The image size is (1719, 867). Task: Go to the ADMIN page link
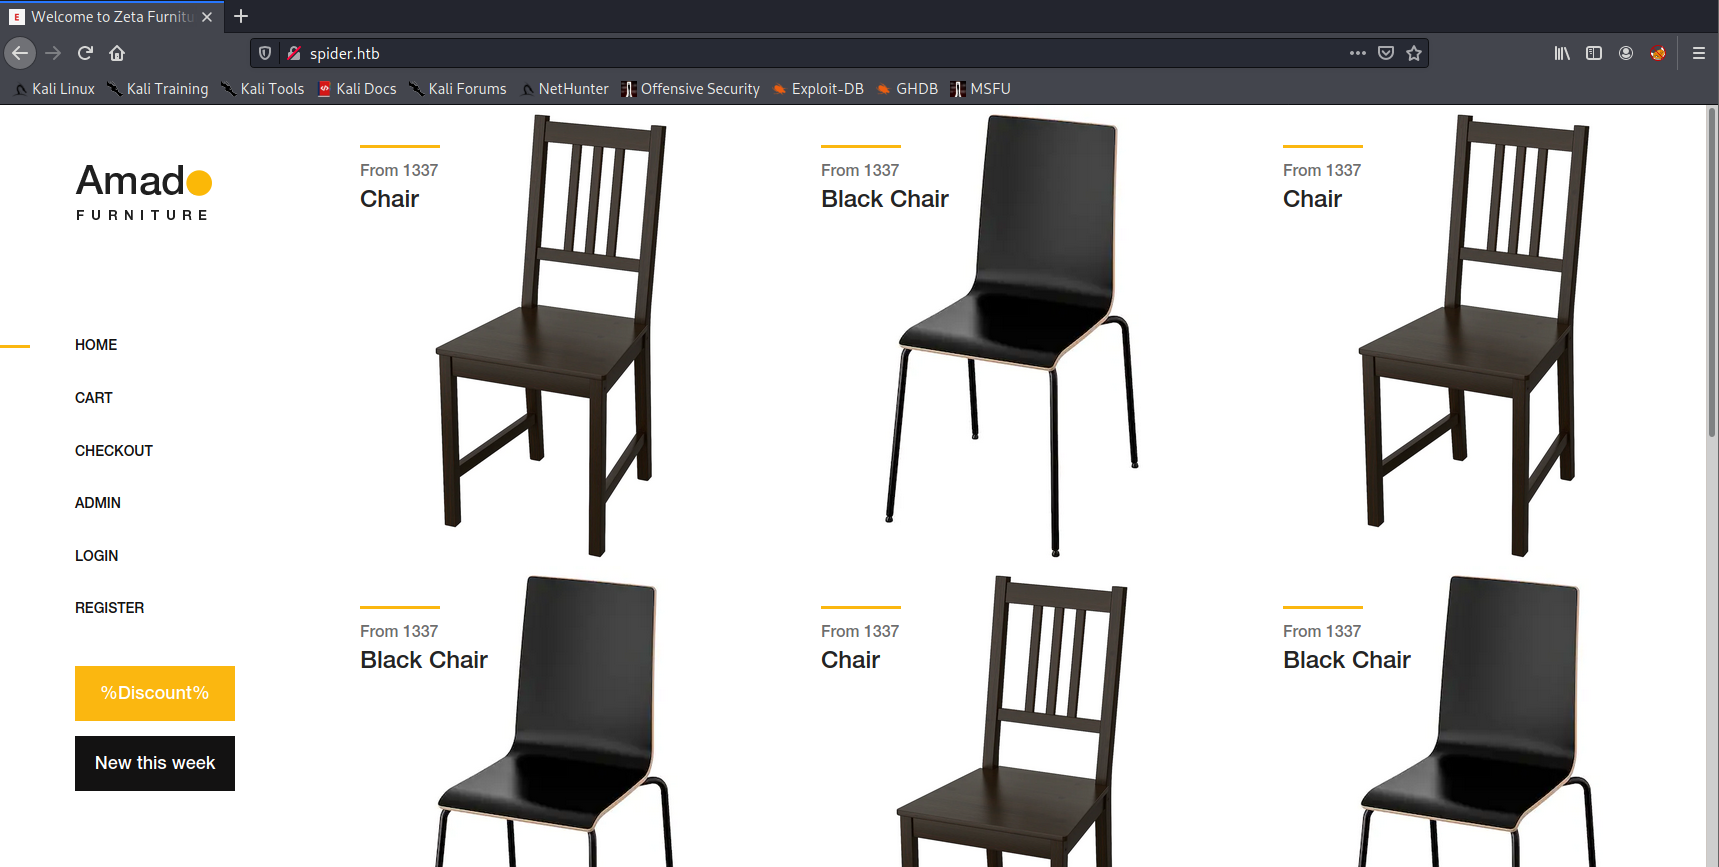(x=98, y=503)
